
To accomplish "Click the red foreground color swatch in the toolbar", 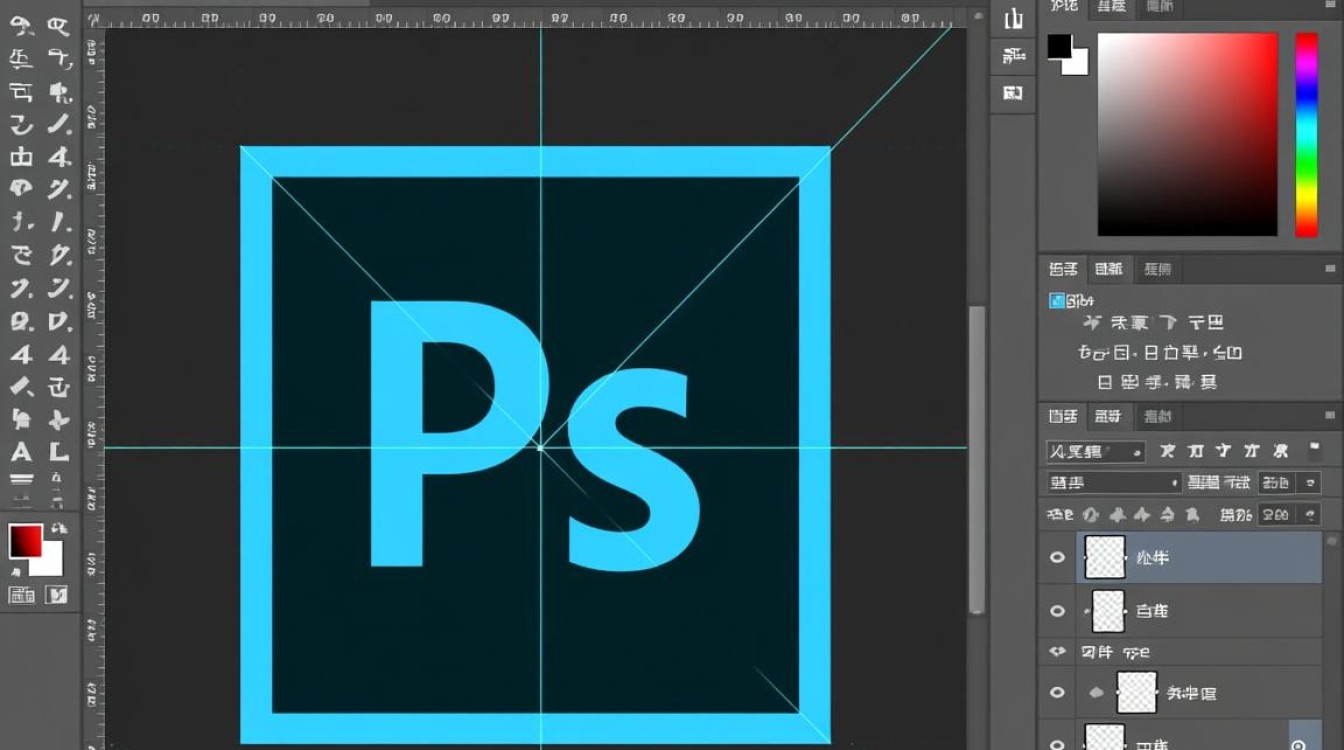I will 24,541.
